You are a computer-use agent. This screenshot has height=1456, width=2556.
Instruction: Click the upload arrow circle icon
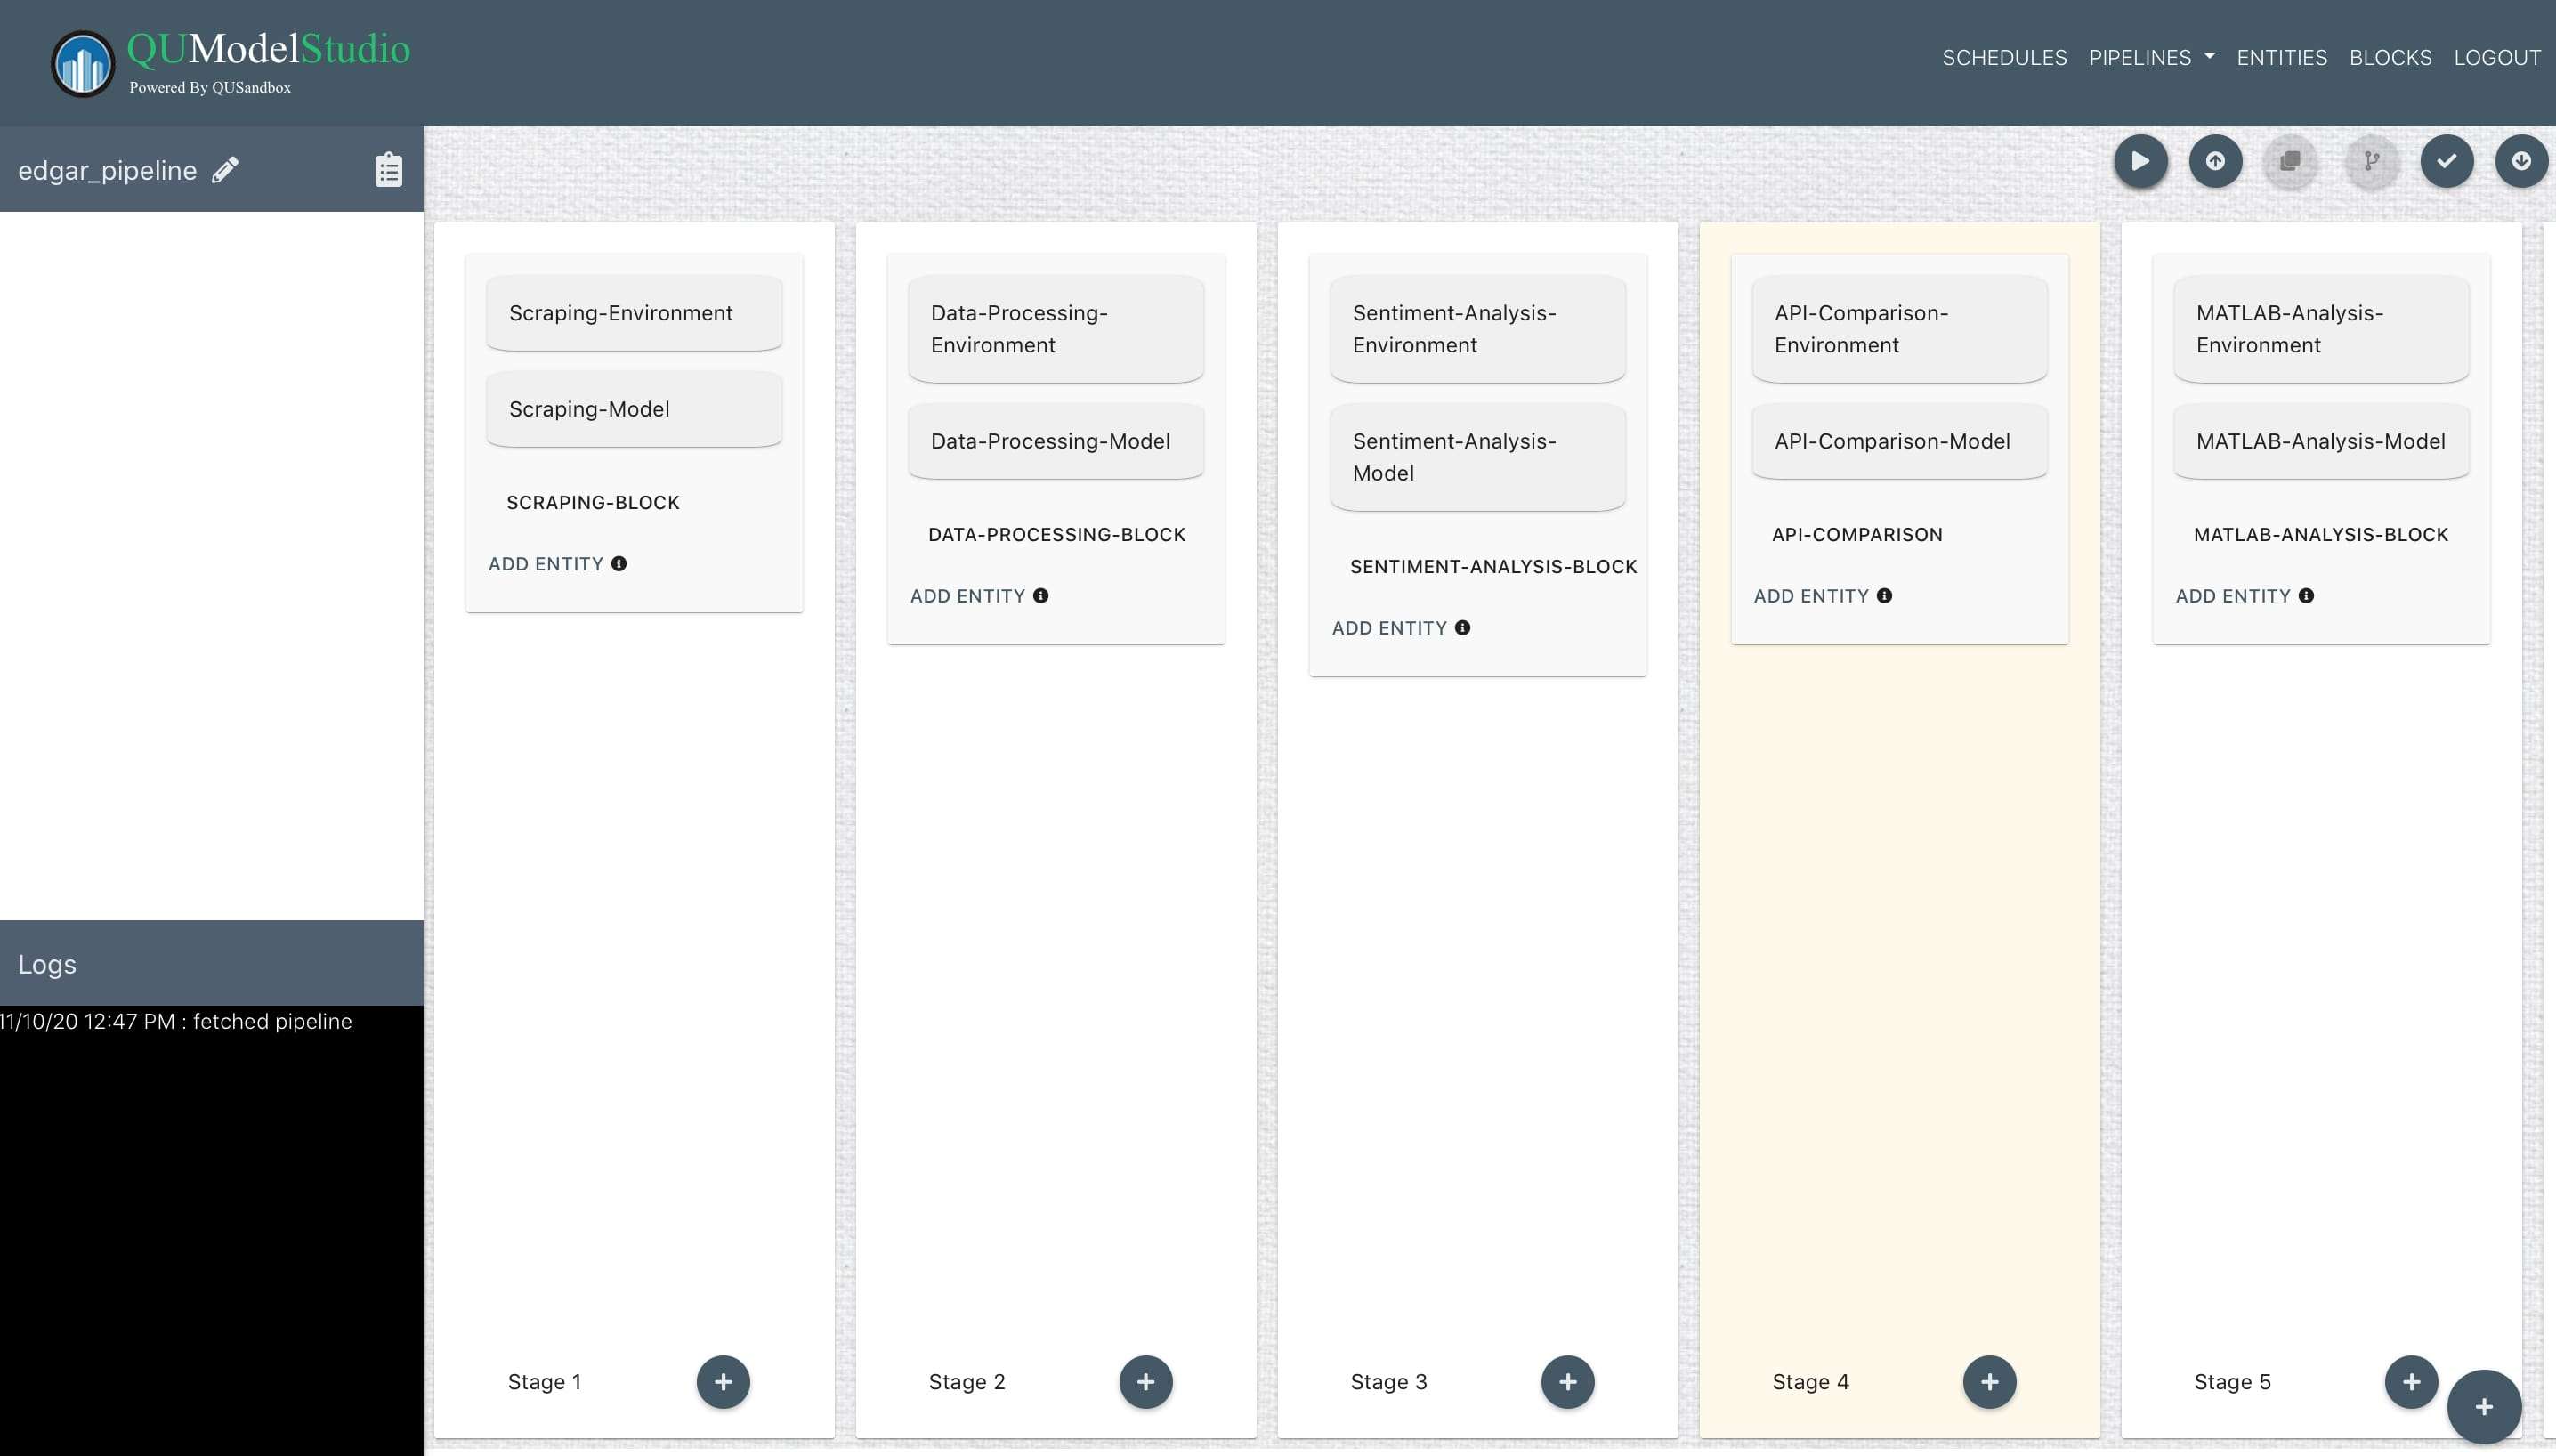[2215, 161]
